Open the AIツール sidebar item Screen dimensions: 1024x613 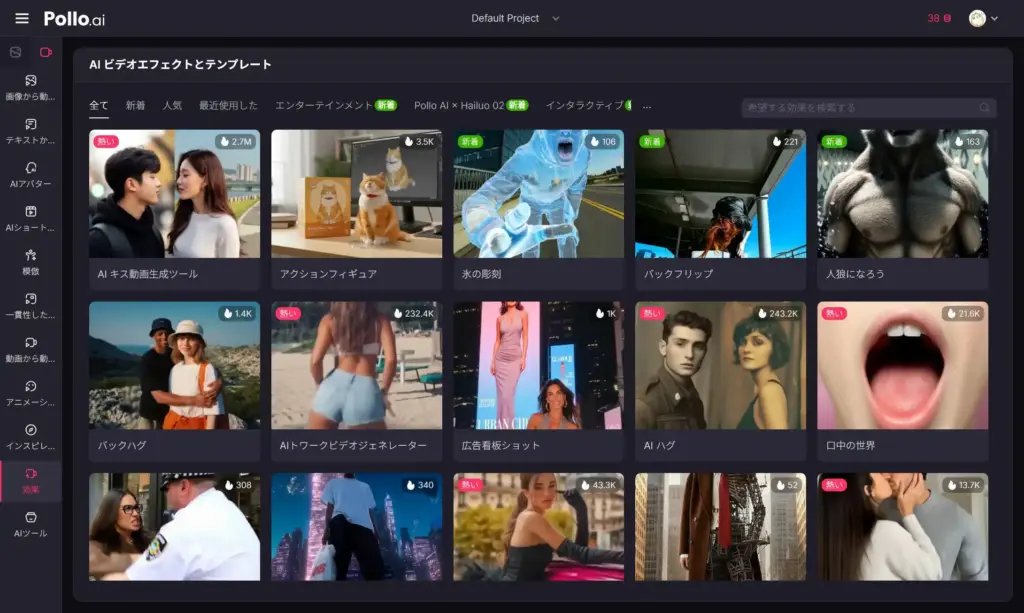pyautogui.click(x=30, y=524)
